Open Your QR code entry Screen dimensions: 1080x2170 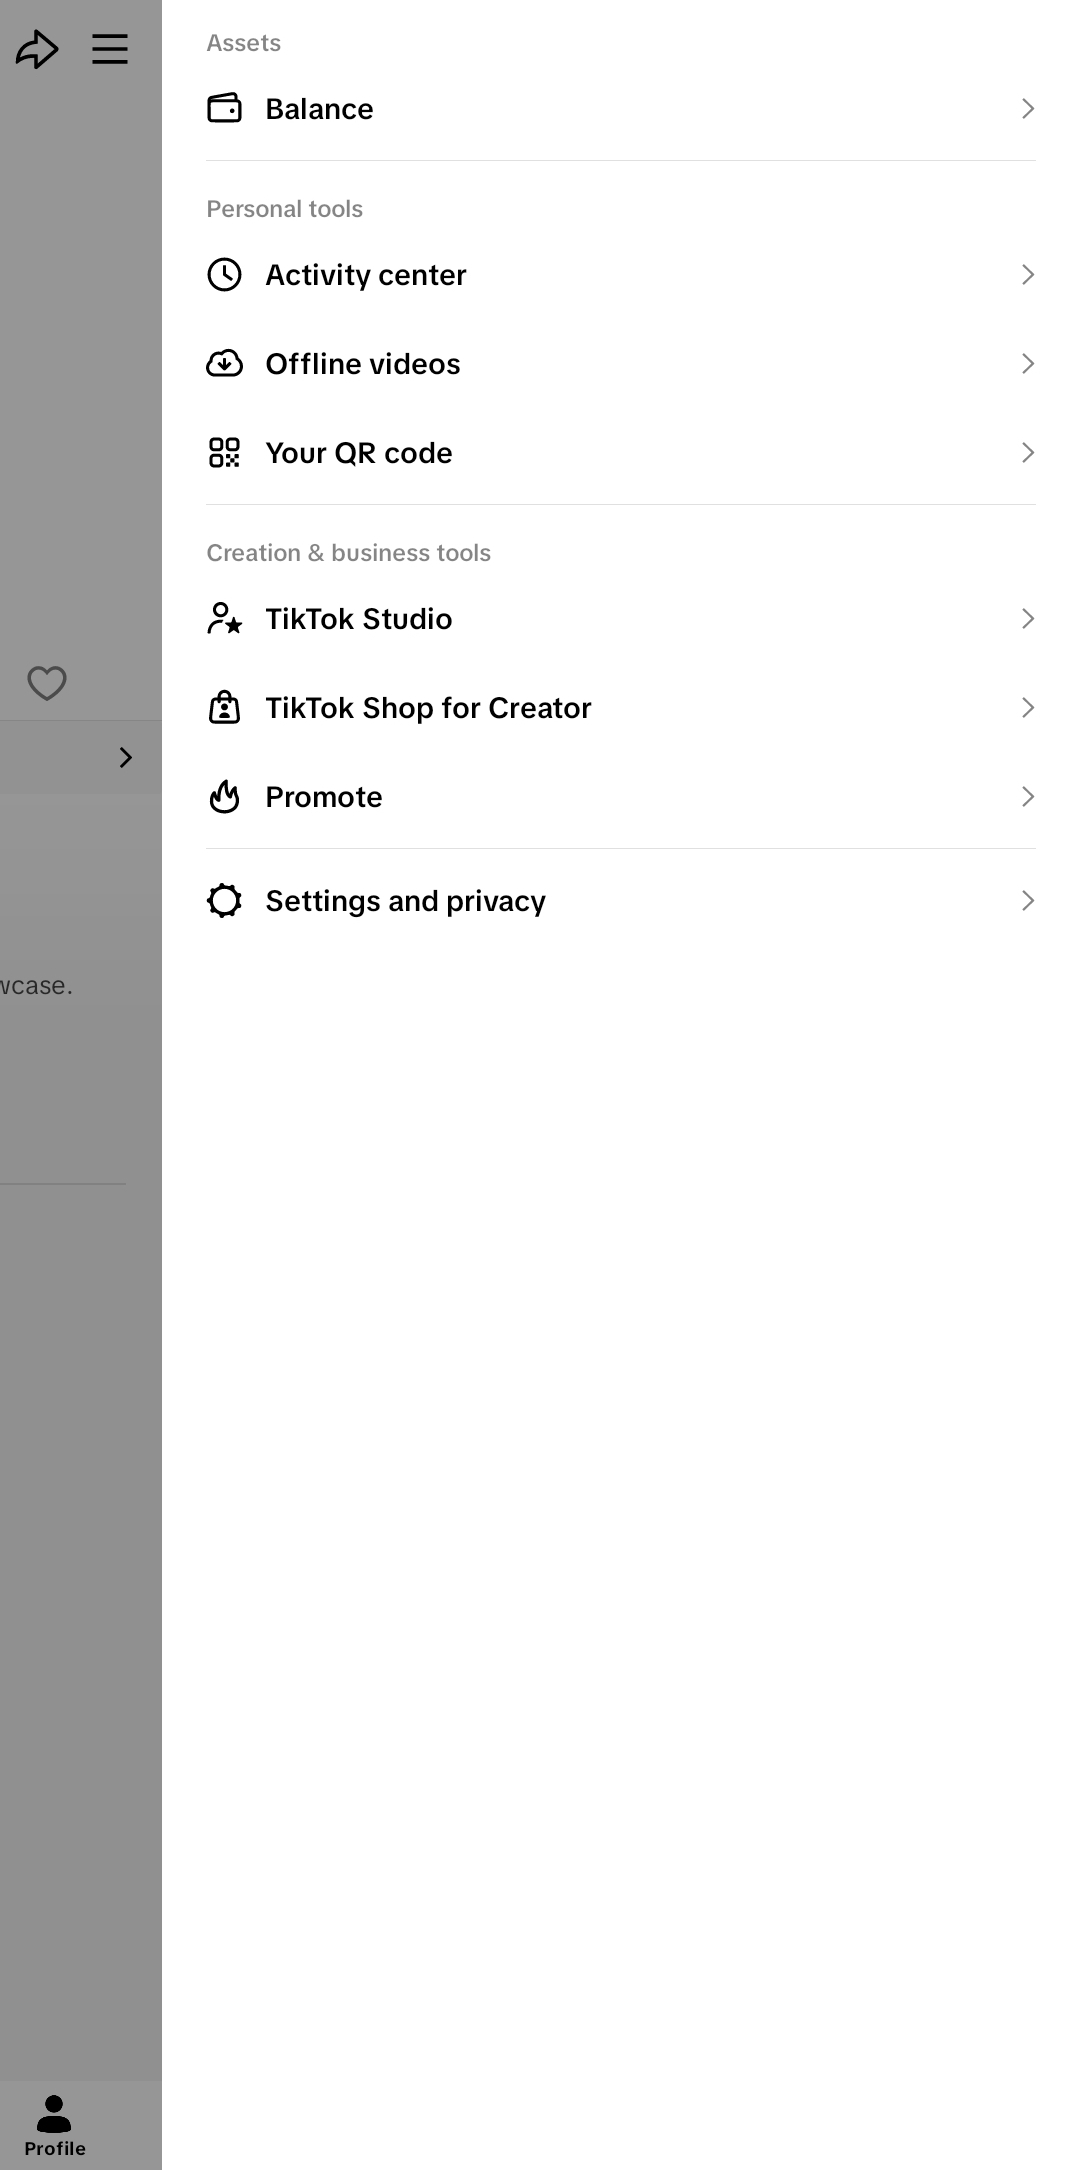point(620,452)
